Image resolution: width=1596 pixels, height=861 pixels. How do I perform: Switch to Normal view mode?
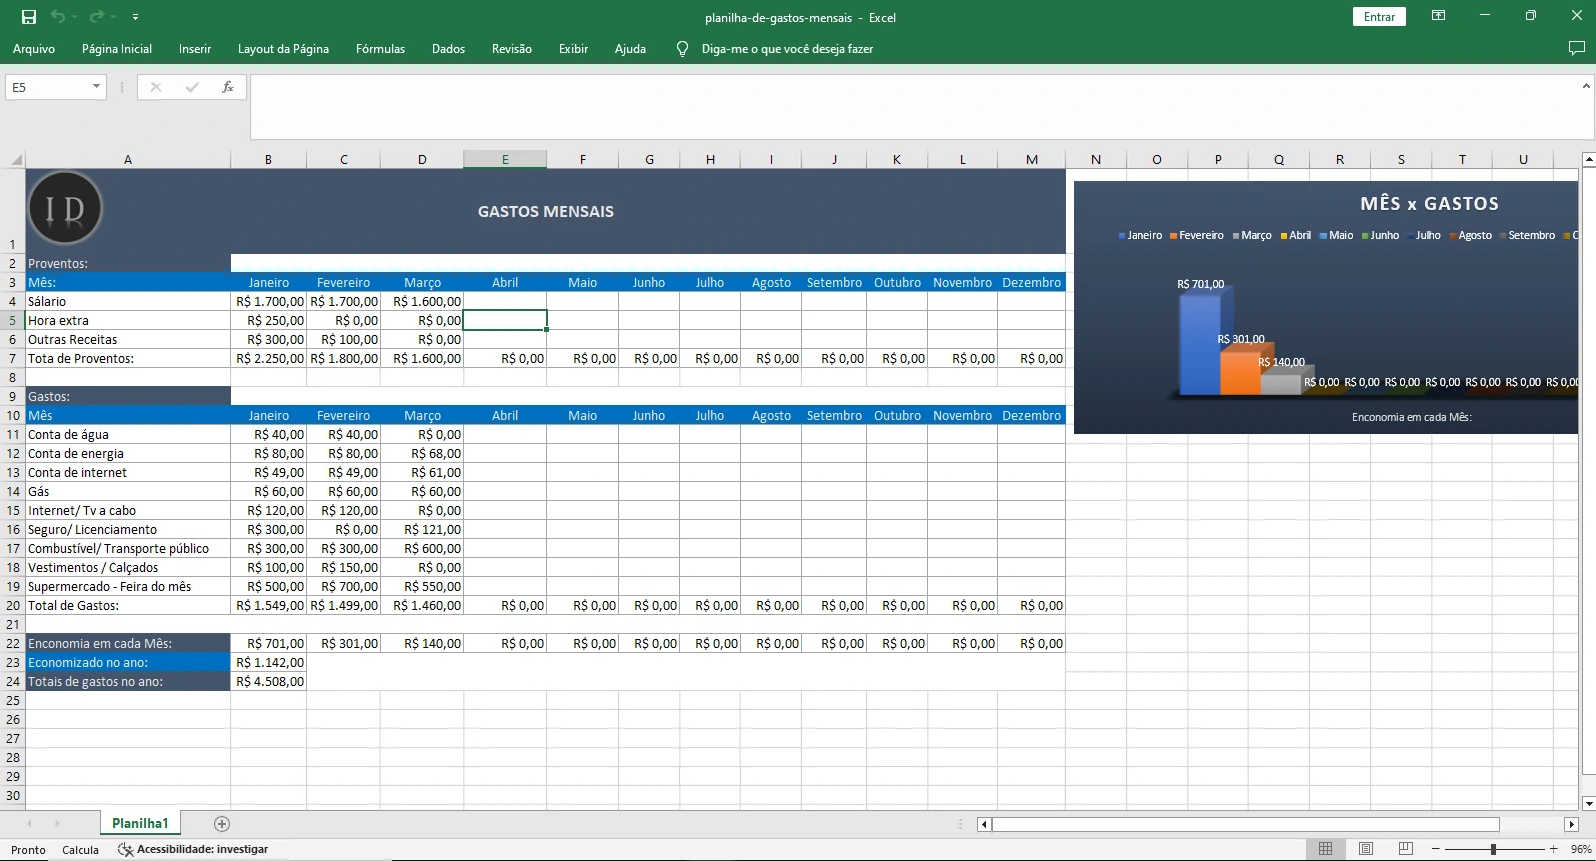(x=1325, y=849)
